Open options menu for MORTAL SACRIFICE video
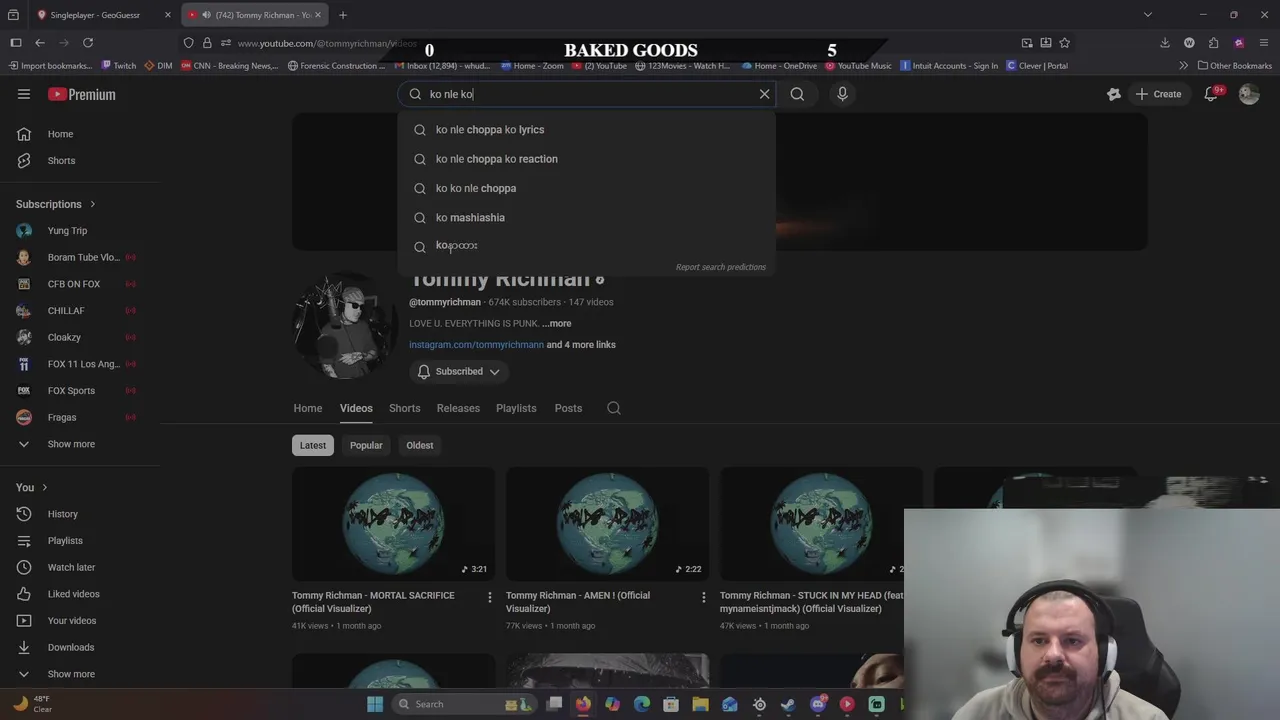 (489, 597)
